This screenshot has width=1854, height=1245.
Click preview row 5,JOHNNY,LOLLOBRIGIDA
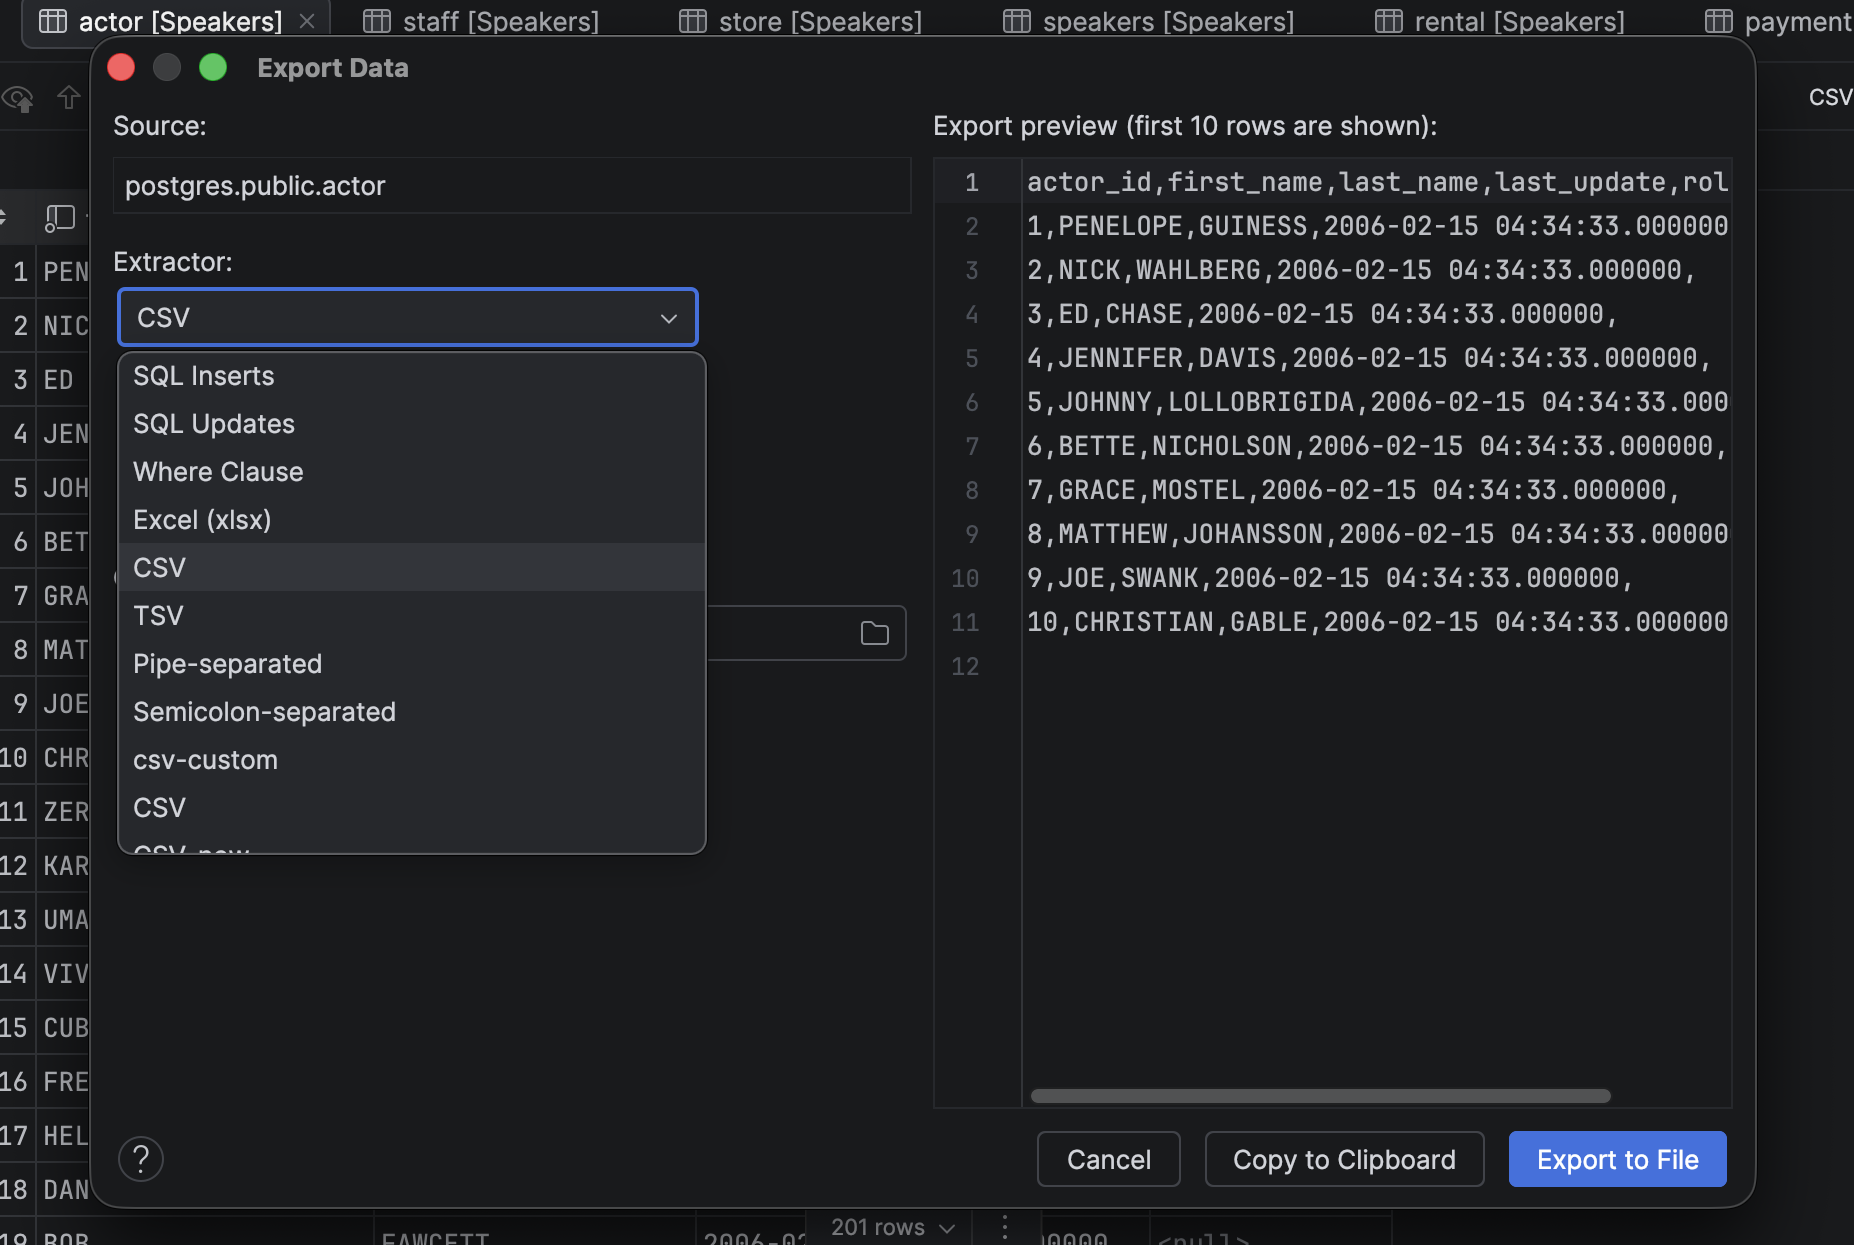point(1378,402)
